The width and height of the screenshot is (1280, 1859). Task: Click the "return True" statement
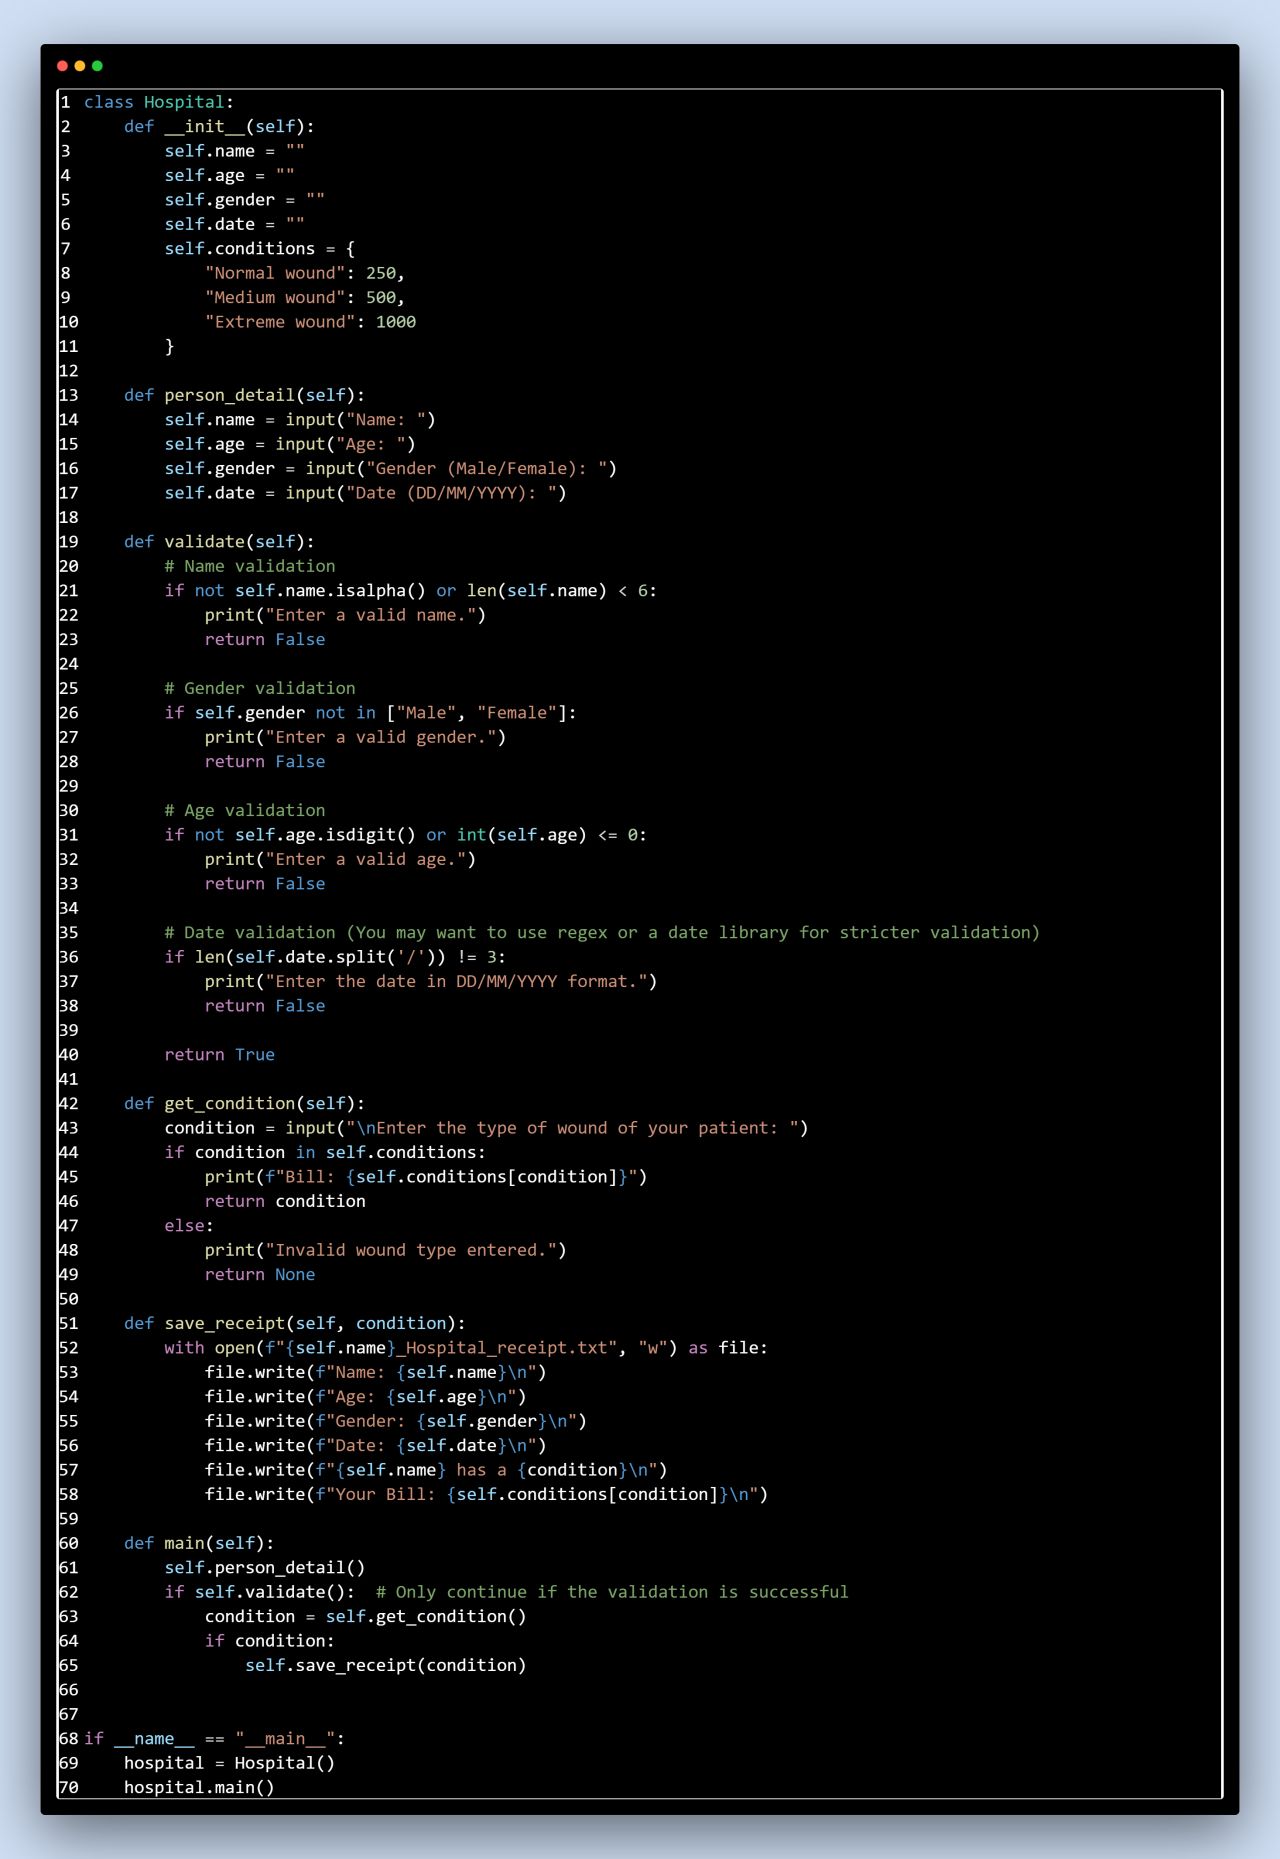[219, 1055]
